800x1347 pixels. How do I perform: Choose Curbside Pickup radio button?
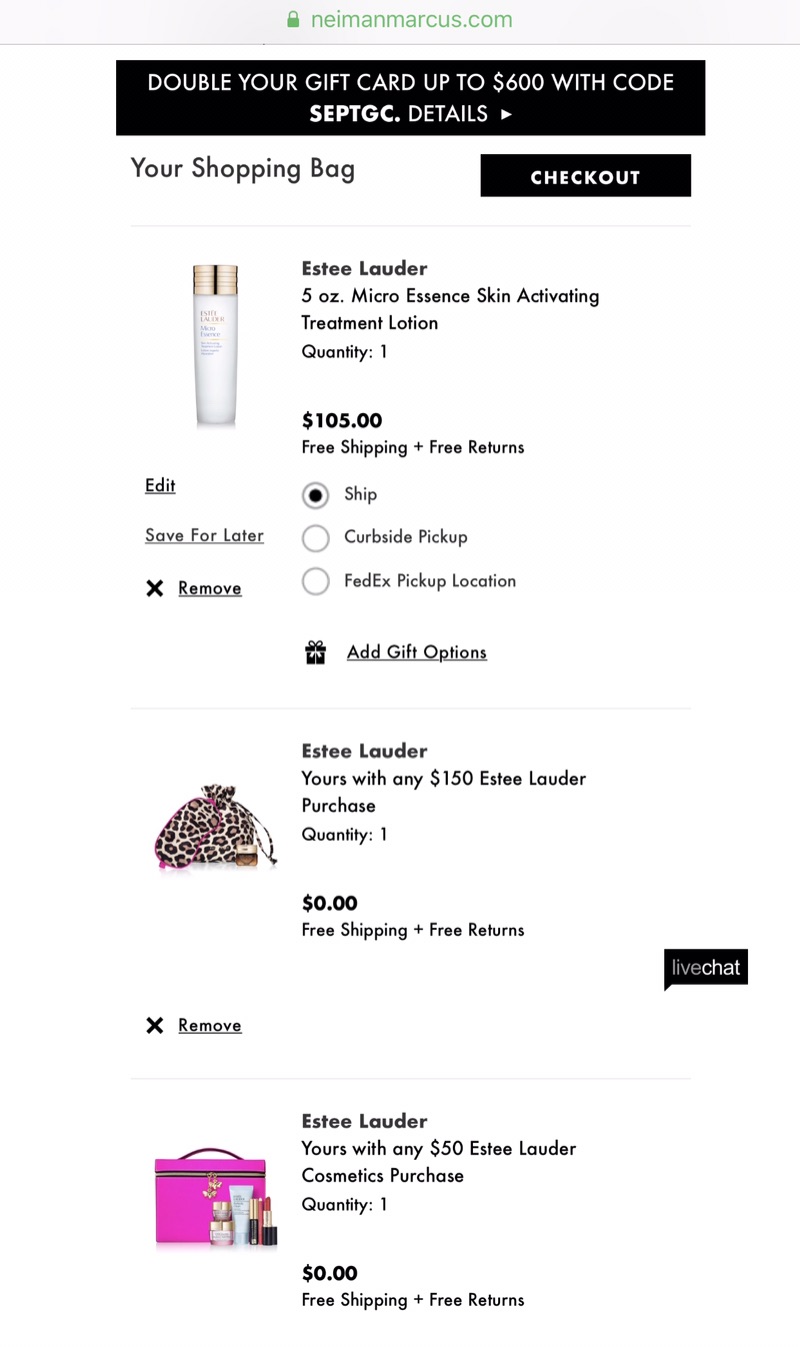(316, 538)
